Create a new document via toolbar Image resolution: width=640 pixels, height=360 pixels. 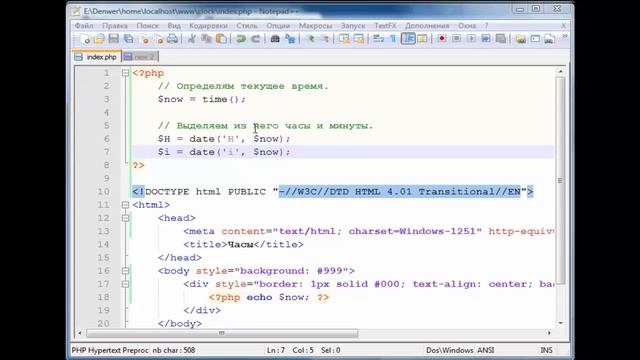84,39
